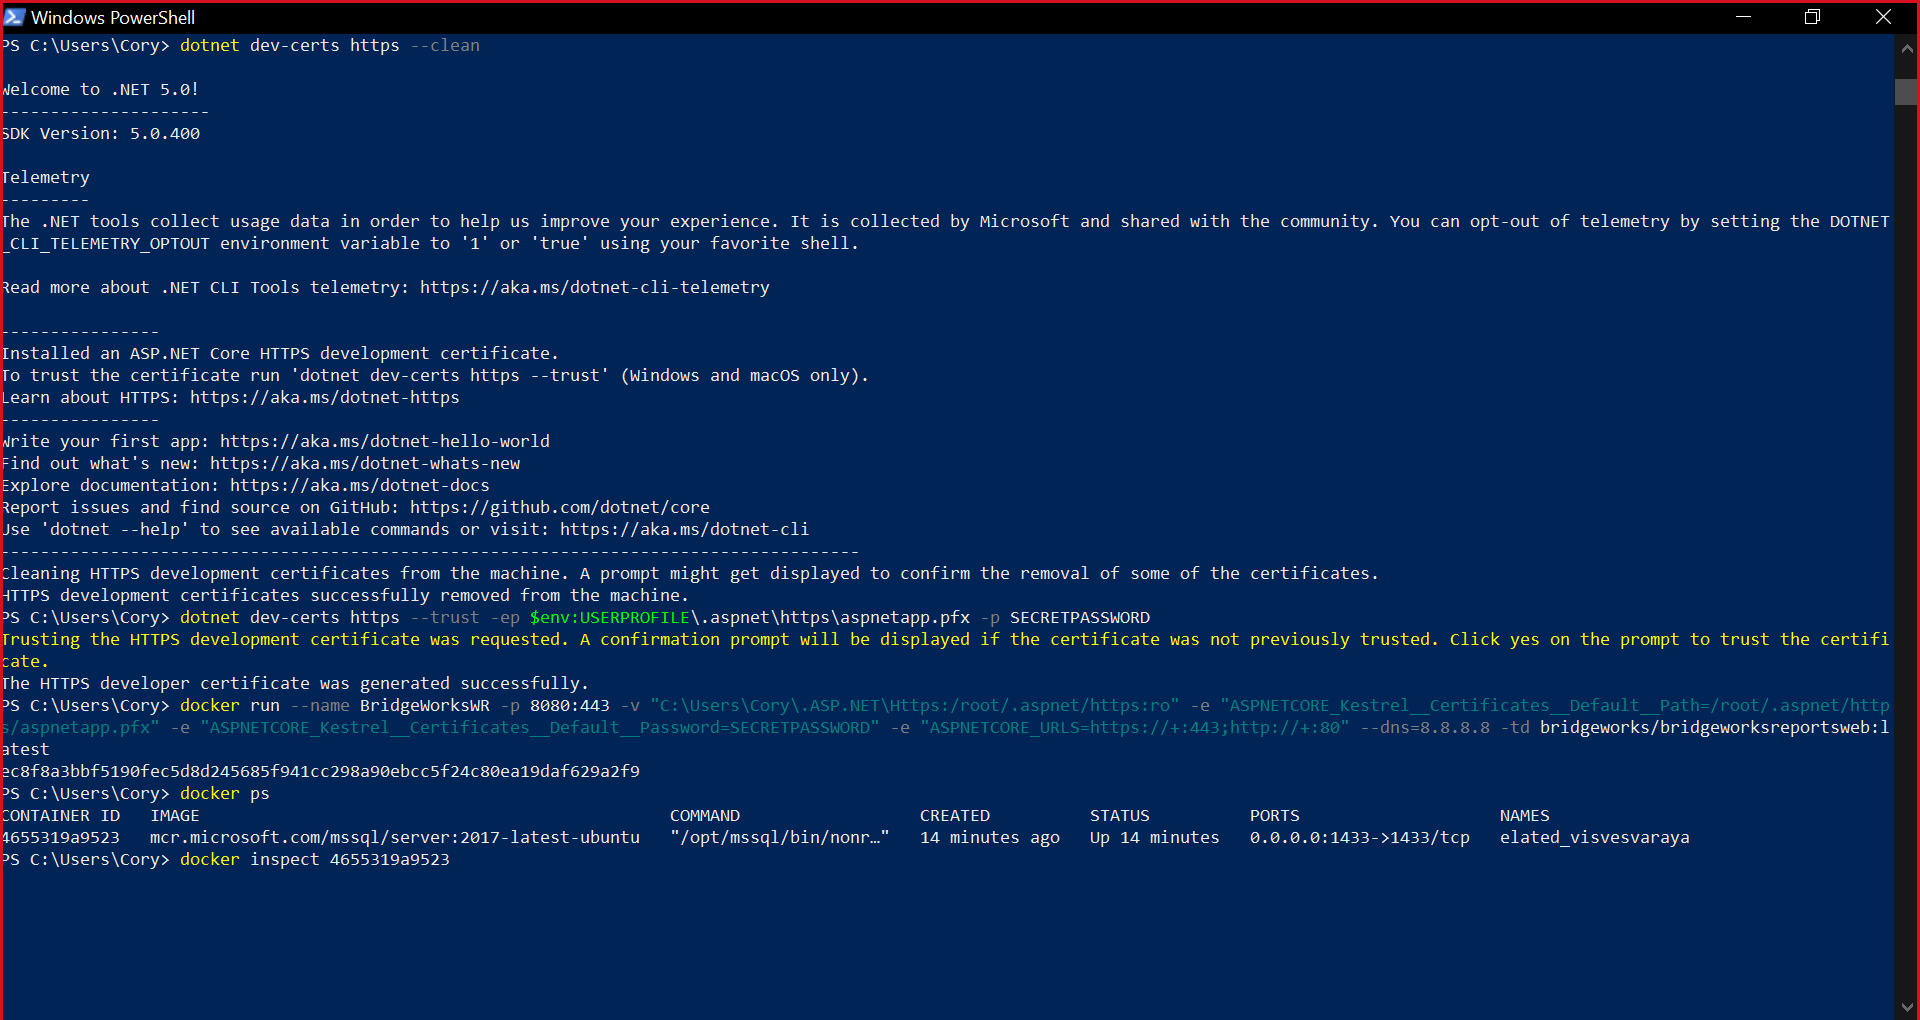The width and height of the screenshot is (1920, 1020).
Task: Click the aka.ms/dotnet-docs URL
Action: [359, 486]
